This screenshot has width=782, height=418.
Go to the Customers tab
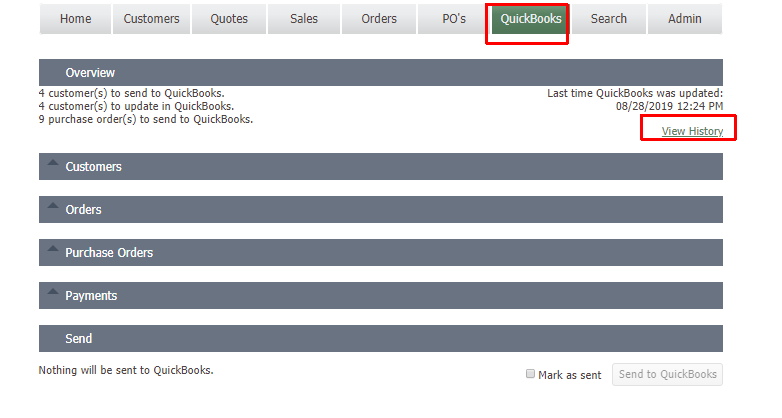[151, 19]
